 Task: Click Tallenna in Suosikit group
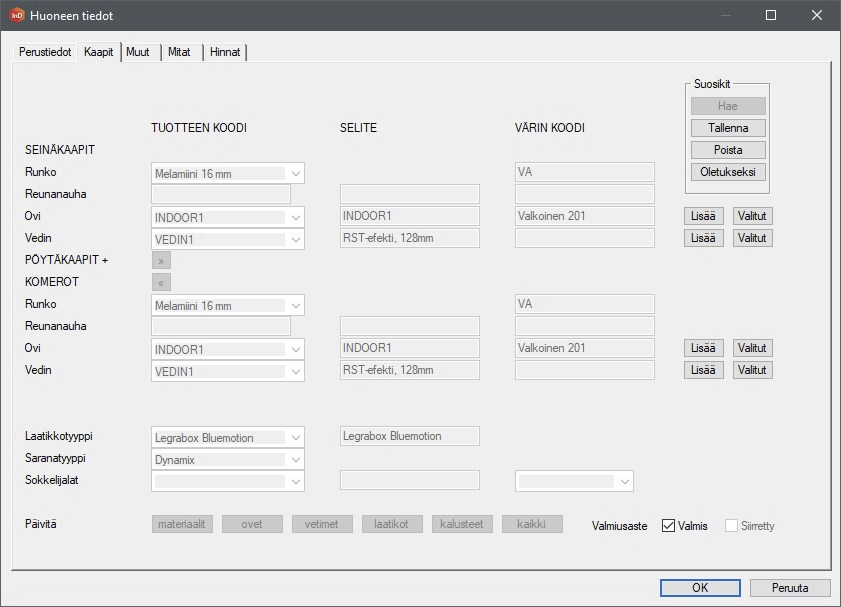point(727,128)
